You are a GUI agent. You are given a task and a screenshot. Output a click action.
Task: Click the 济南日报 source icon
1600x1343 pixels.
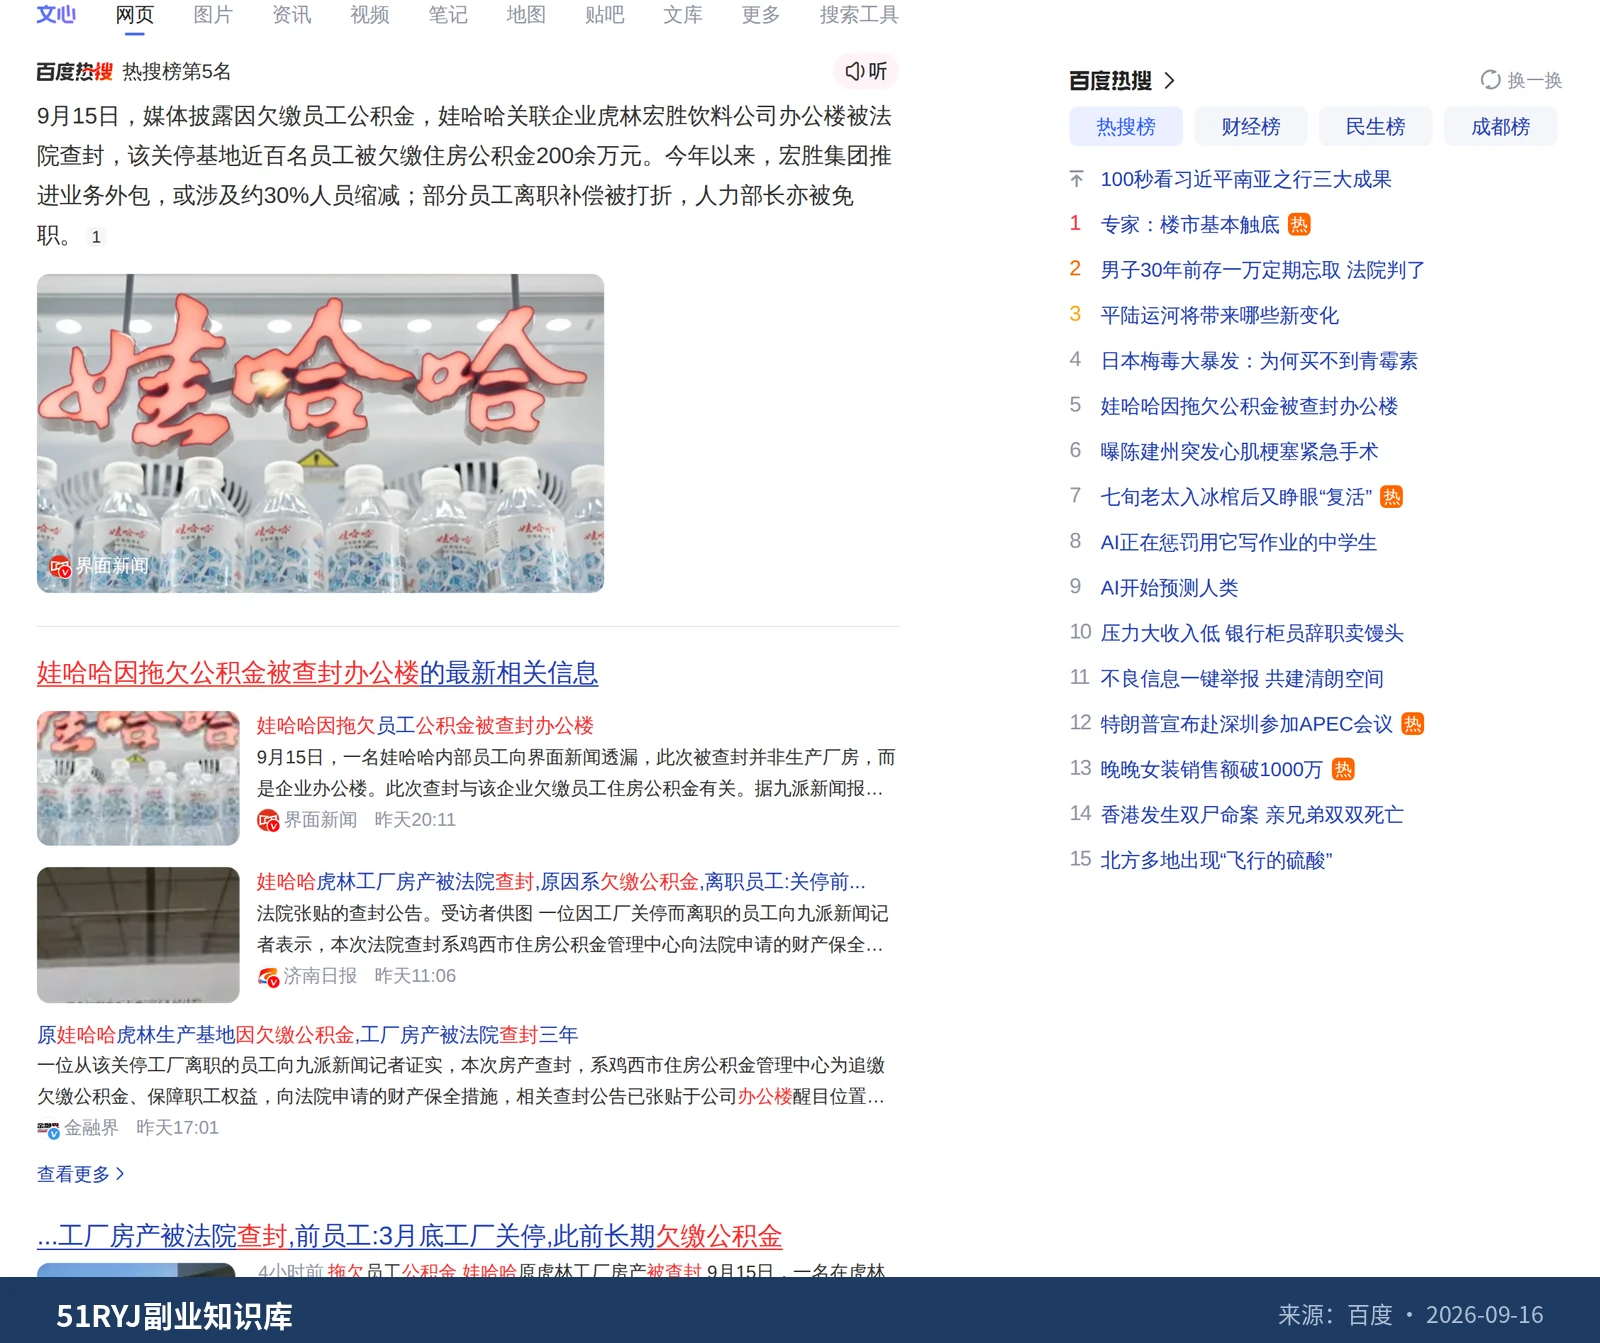click(x=268, y=977)
